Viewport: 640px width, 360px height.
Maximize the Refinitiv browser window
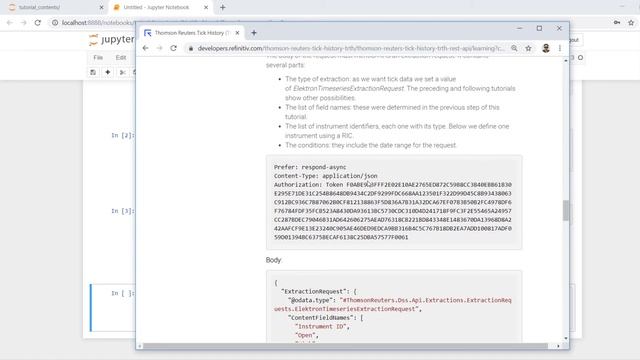(539, 28)
